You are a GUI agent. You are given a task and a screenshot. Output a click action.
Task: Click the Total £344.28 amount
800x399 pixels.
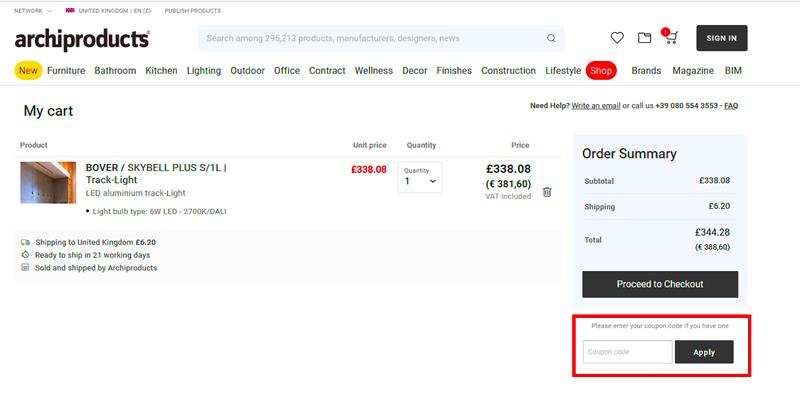click(712, 232)
